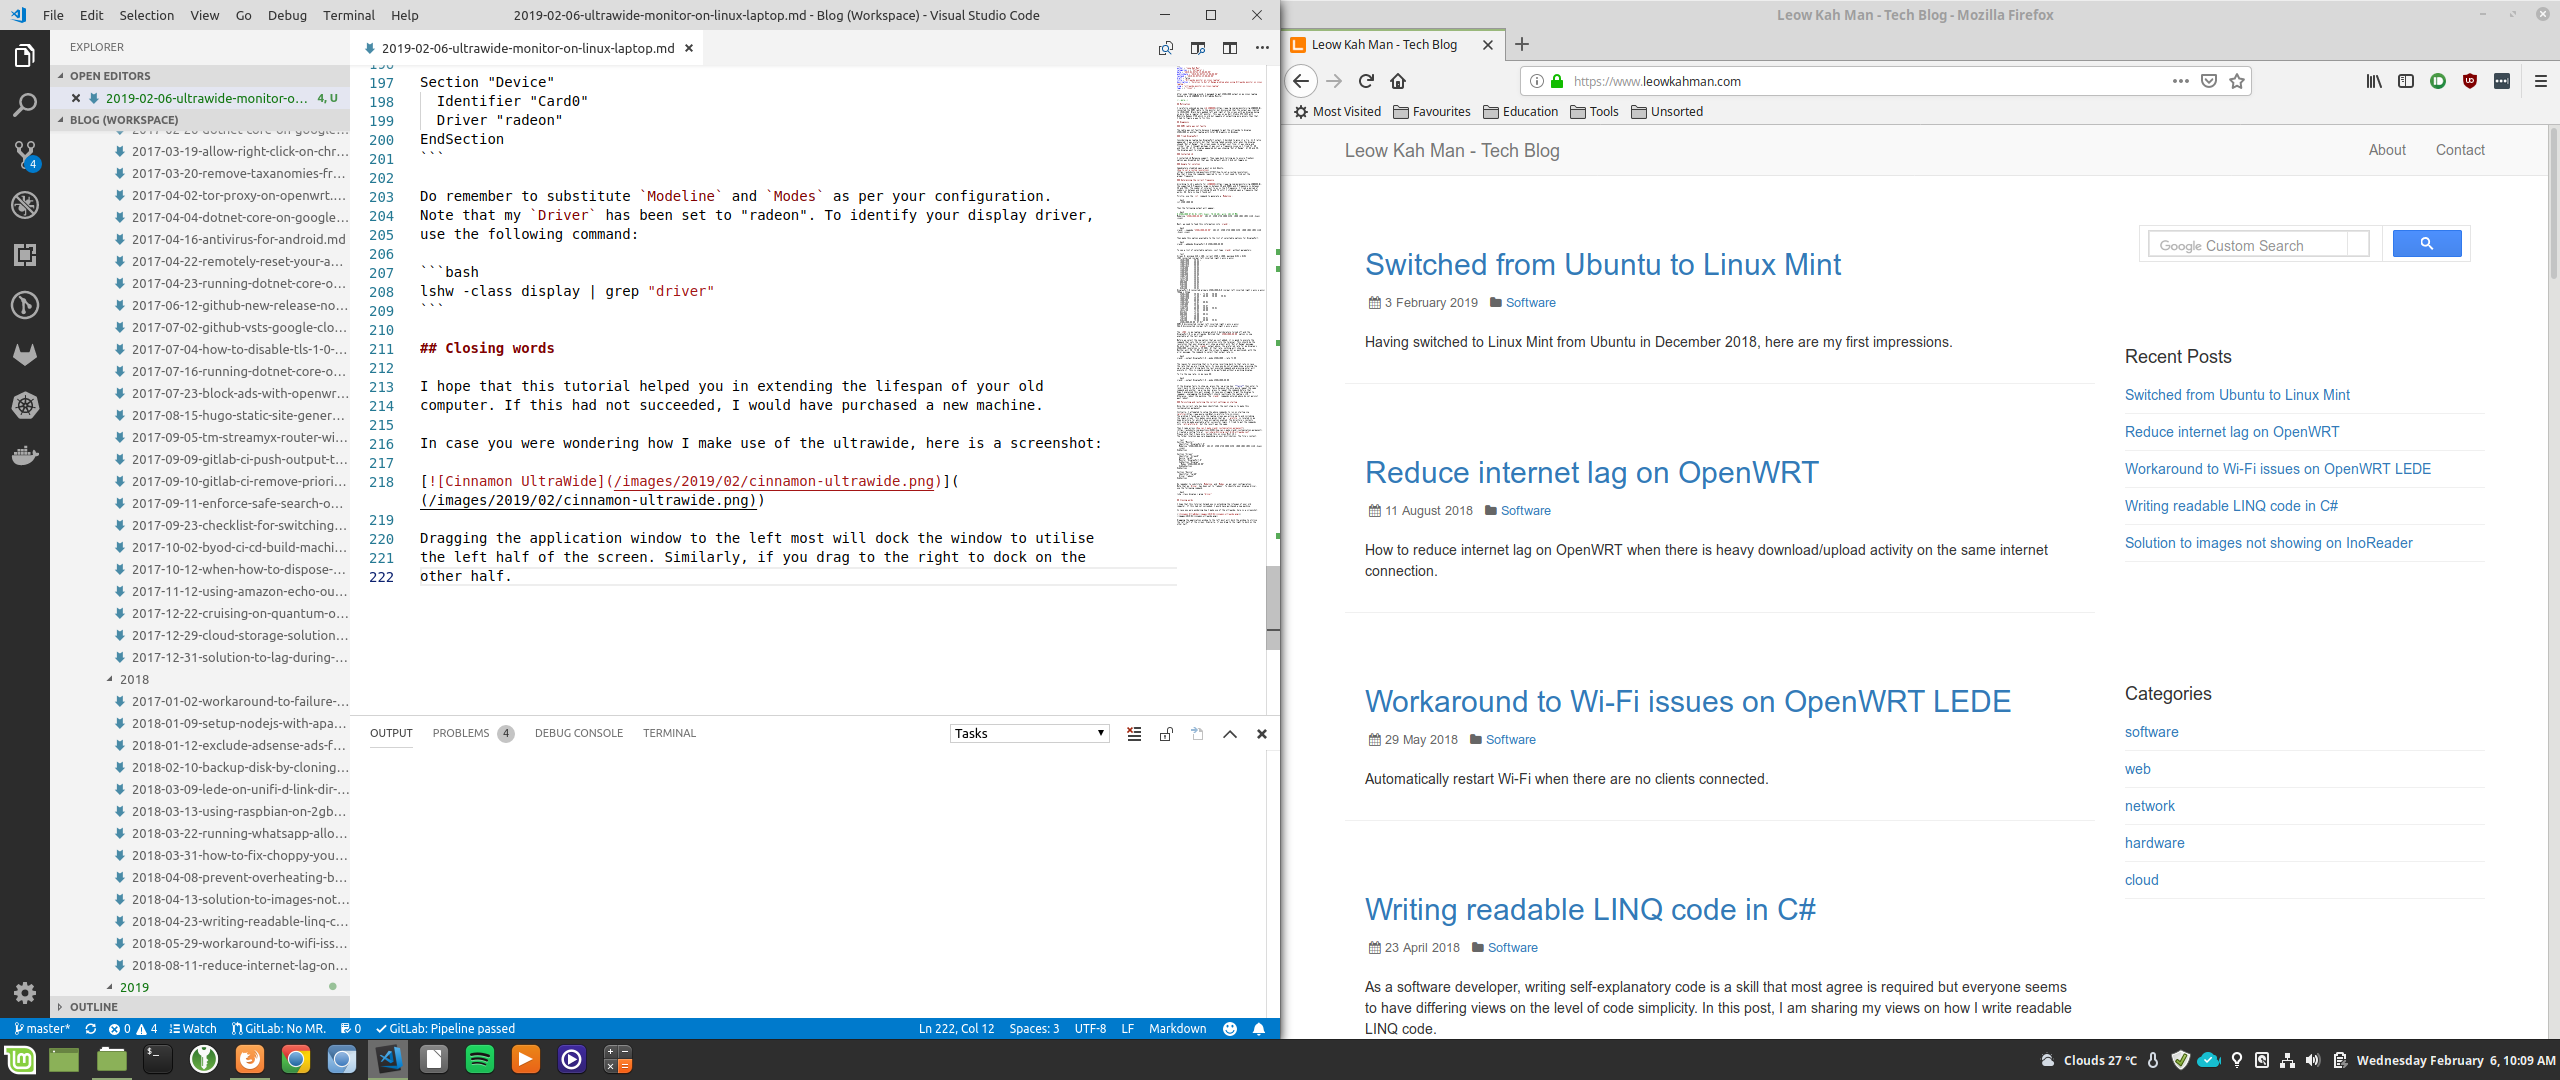The width and height of the screenshot is (2560, 1080).
Task: Open the Manage gear at the activity bar bottom
Action: pyautogui.click(x=25, y=992)
